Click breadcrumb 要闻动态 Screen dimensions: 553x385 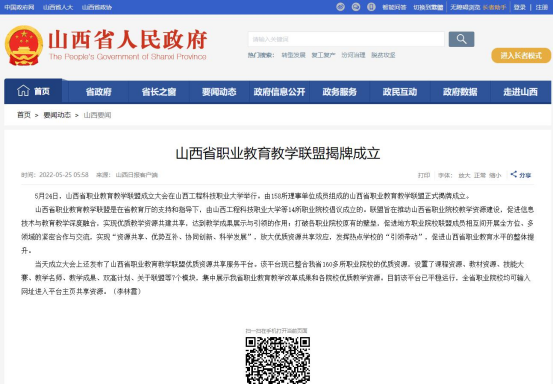[57, 115]
